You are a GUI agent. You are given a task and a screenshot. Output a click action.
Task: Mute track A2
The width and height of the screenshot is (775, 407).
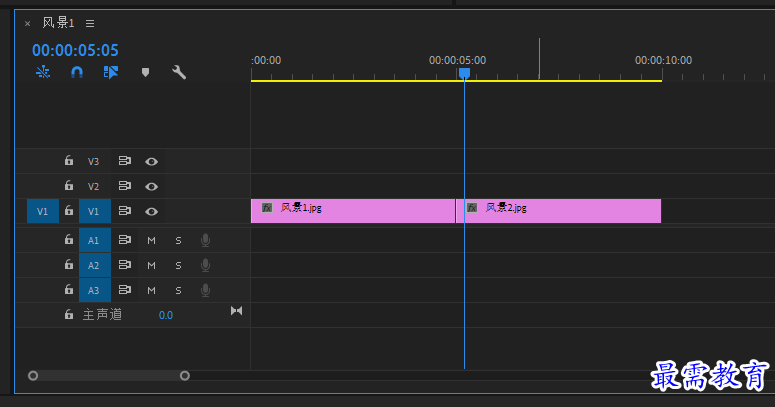pos(152,266)
